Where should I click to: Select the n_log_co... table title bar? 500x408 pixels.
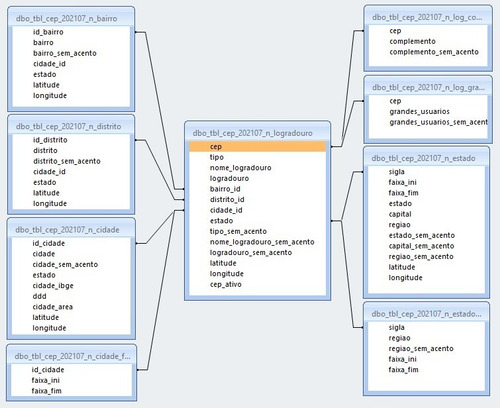click(428, 17)
